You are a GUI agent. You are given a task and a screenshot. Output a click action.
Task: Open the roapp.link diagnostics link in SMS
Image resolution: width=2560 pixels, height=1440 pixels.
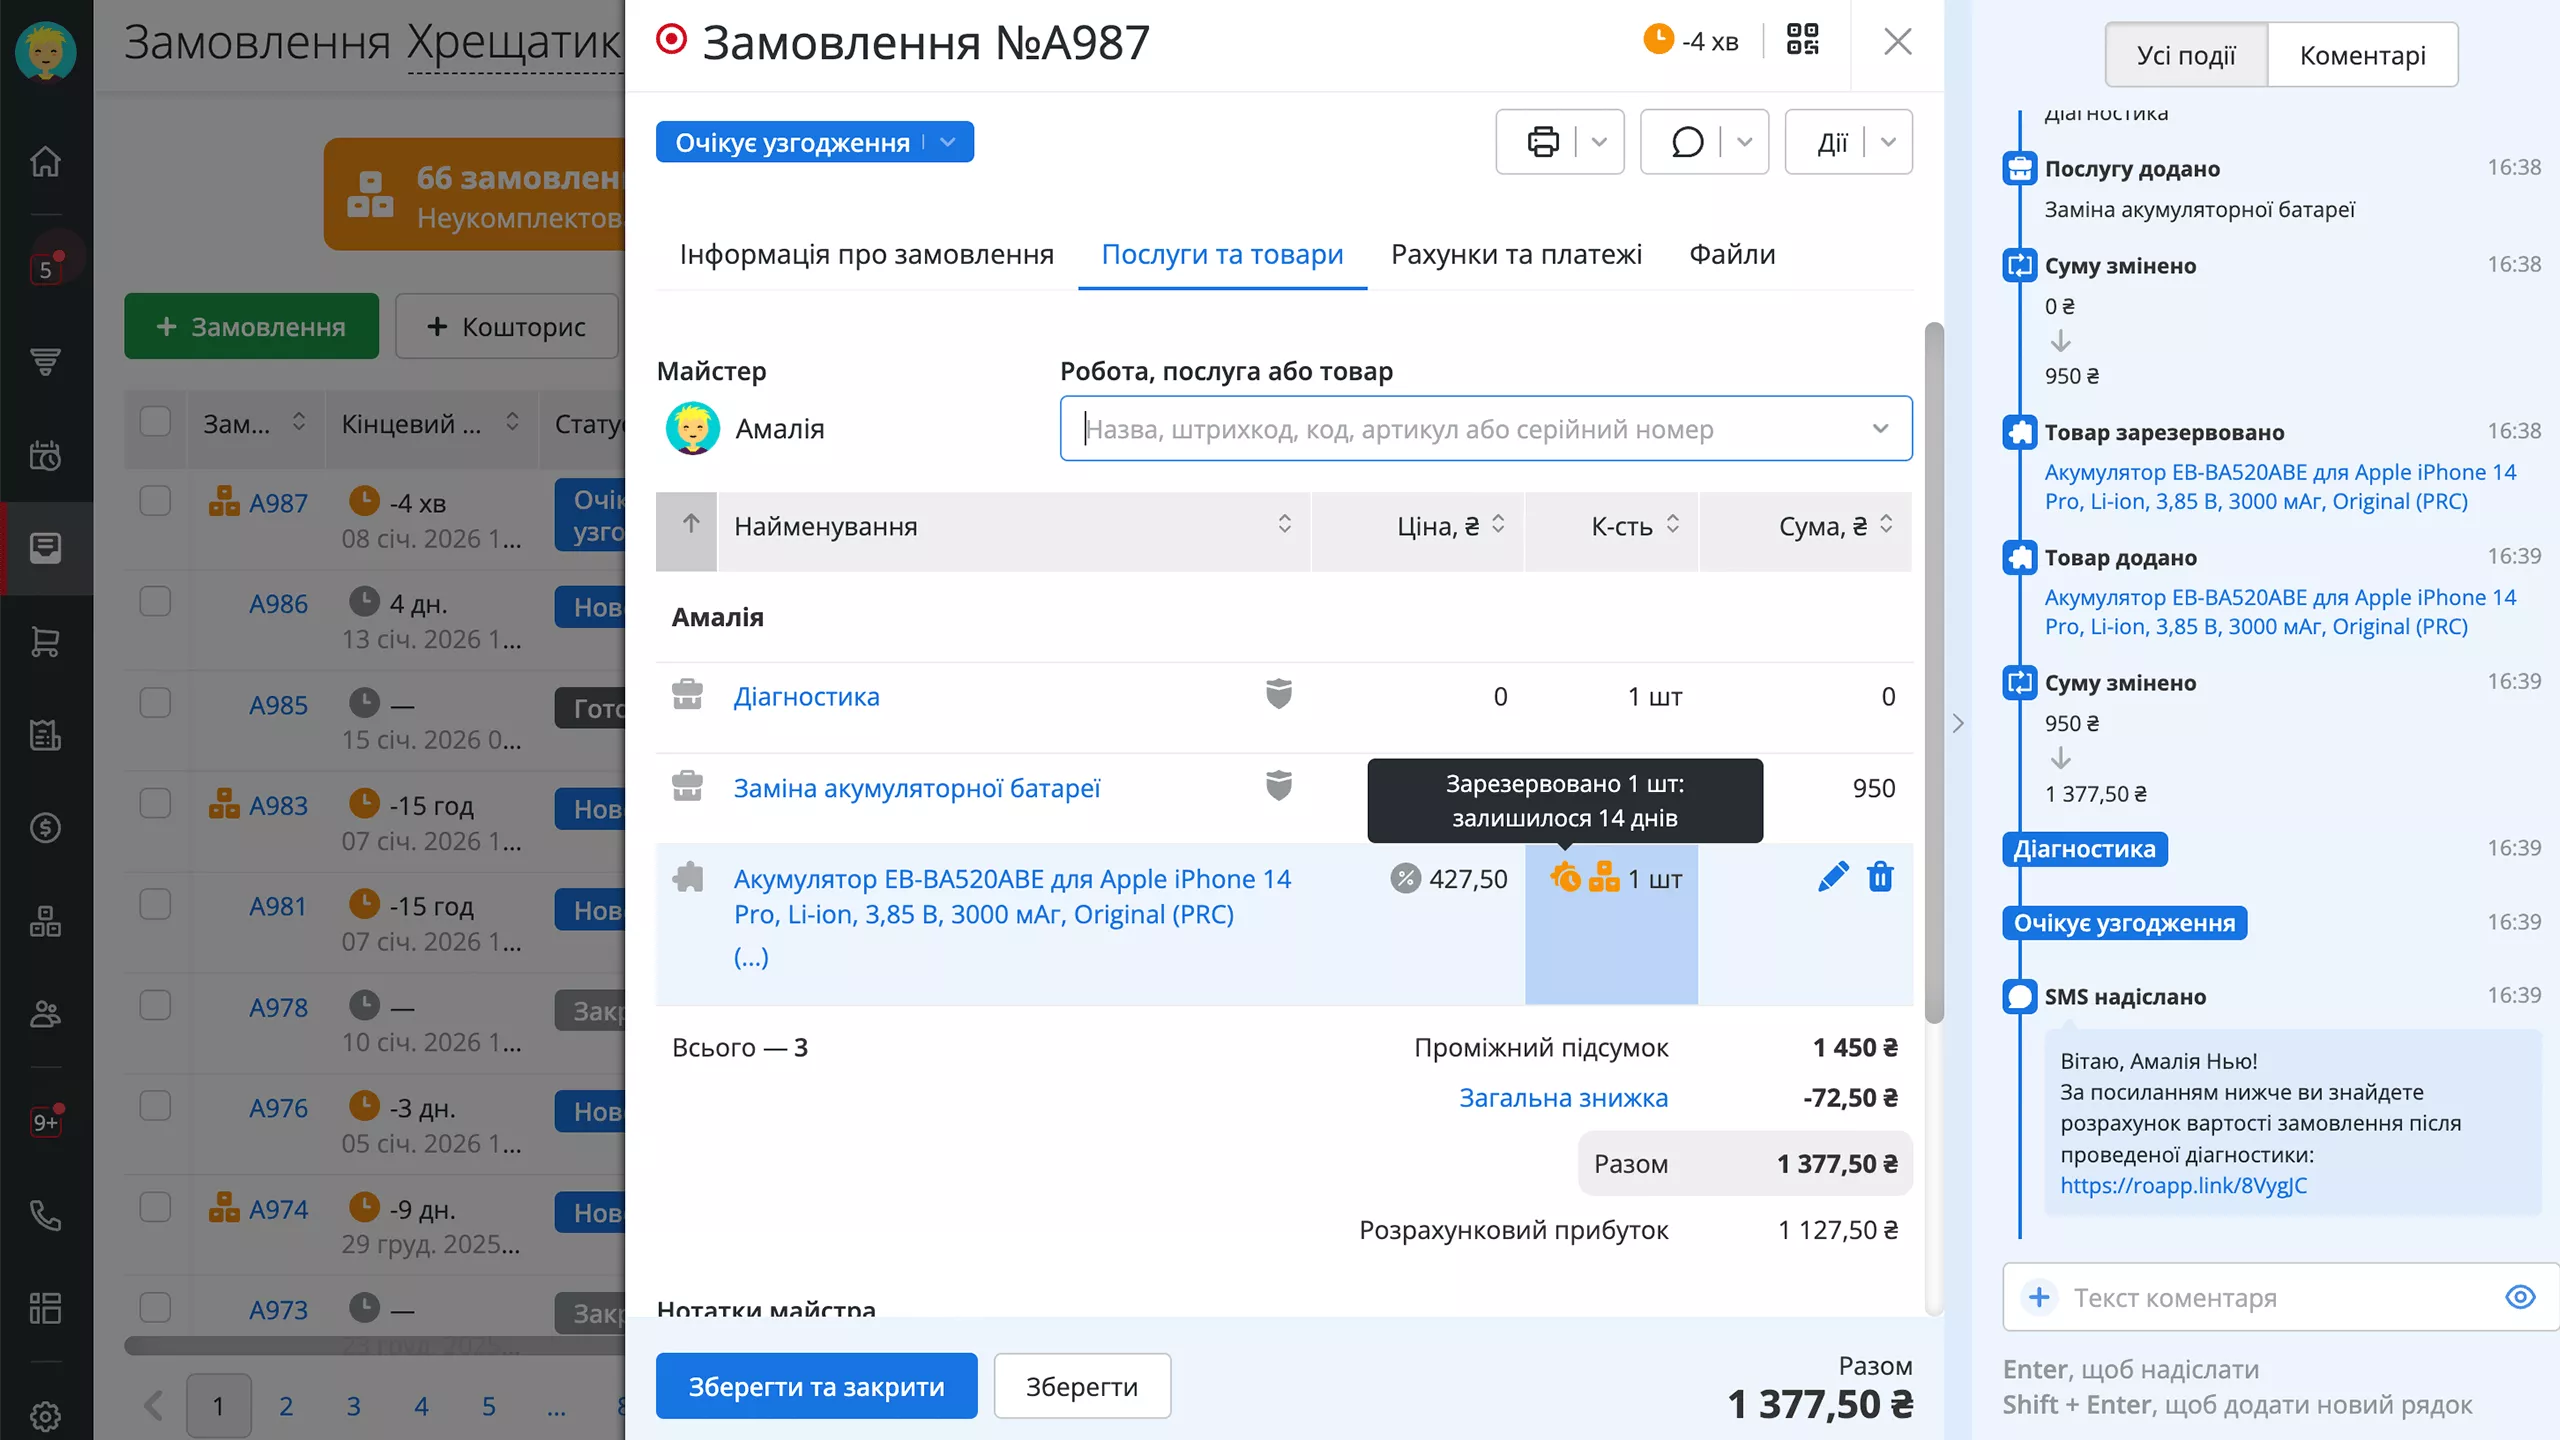tap(2186, 1186)
